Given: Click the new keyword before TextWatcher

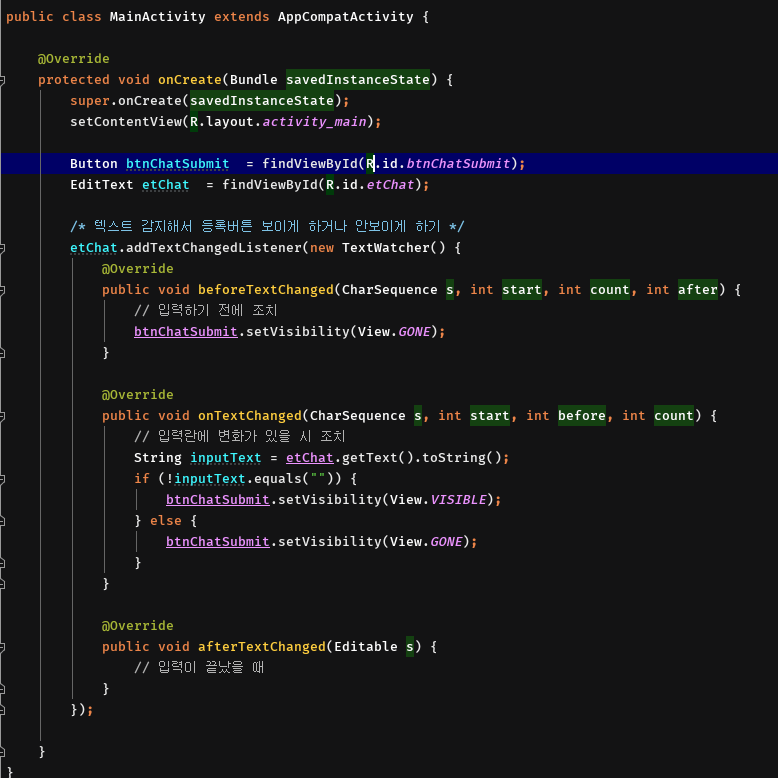Looking at the screenshot, I should [322, 248].
